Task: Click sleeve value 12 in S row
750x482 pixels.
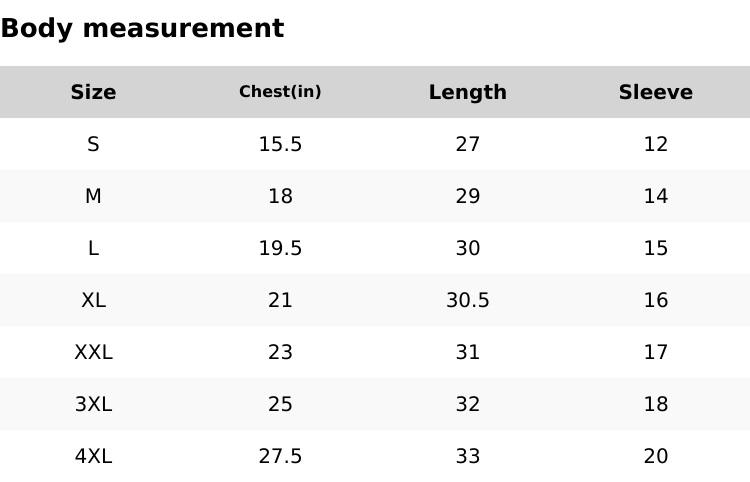Action: pyautogui.click(x=655, y=144)
